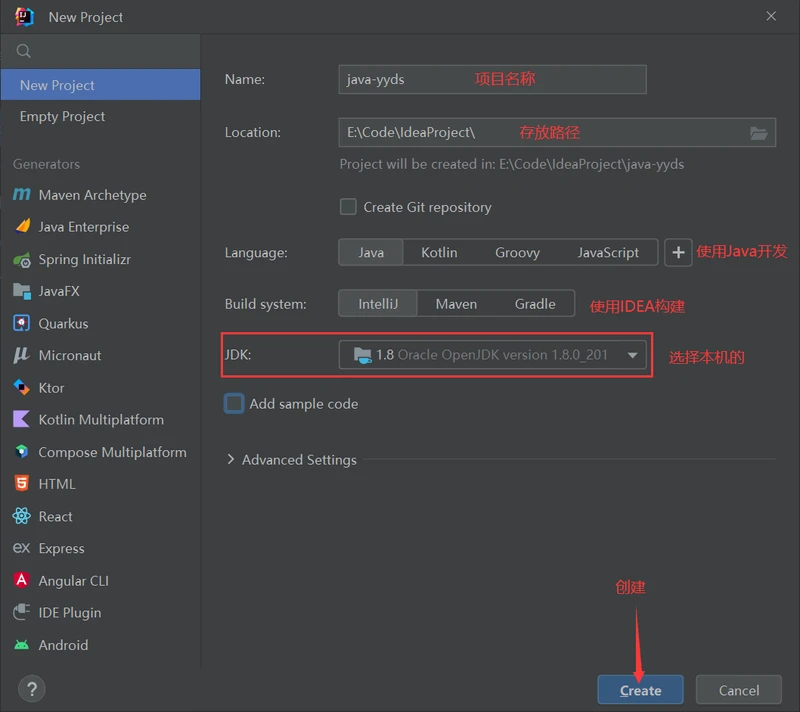
Task: Pick the React generator icon
Action: click(x=21, y=516)
